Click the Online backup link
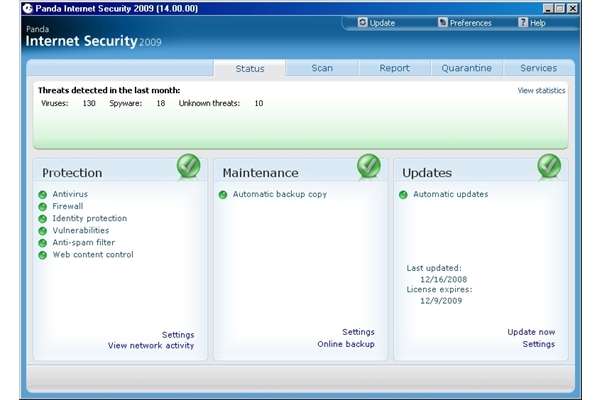The image size is (600, 400). coord(346,344)
